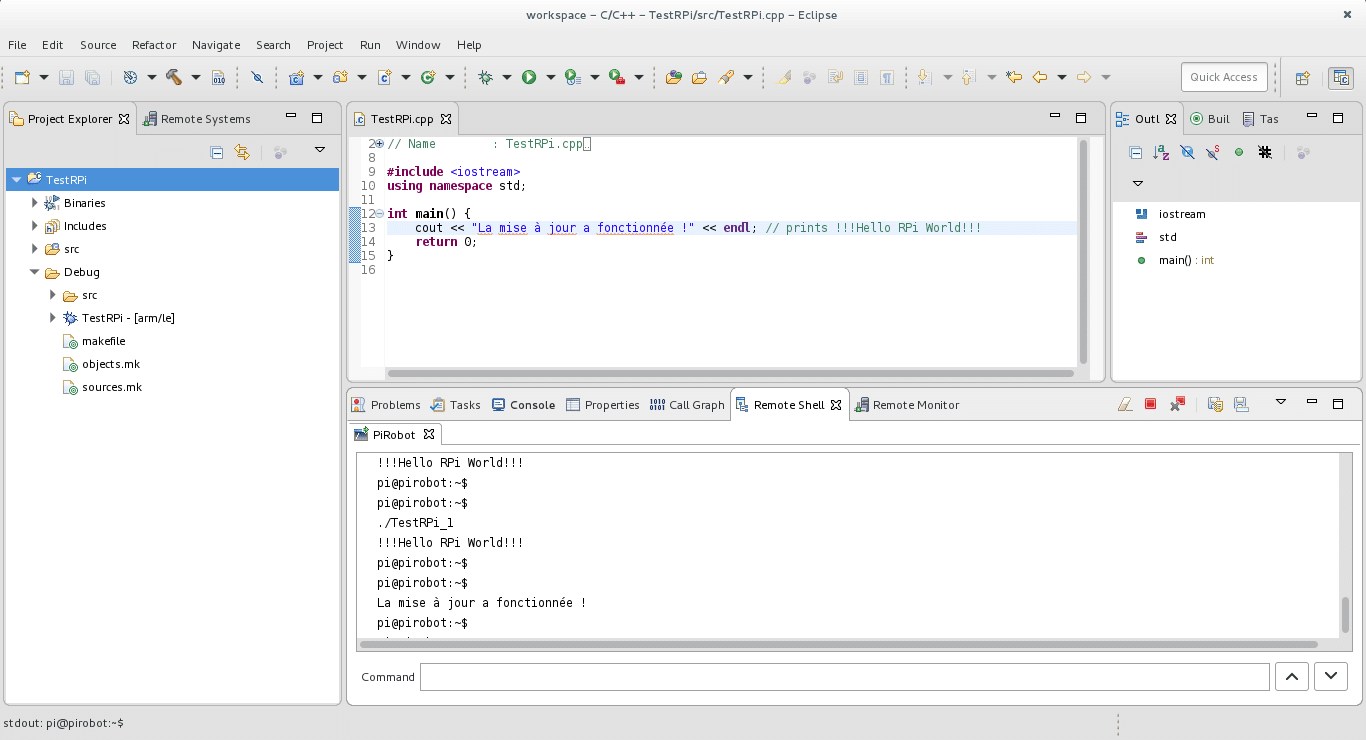Image resolution: width=1366 pixels, height=740 pixels.
Task: Toggle alphabetical Sort in Outline view
Action: [x=1161, y=152]
